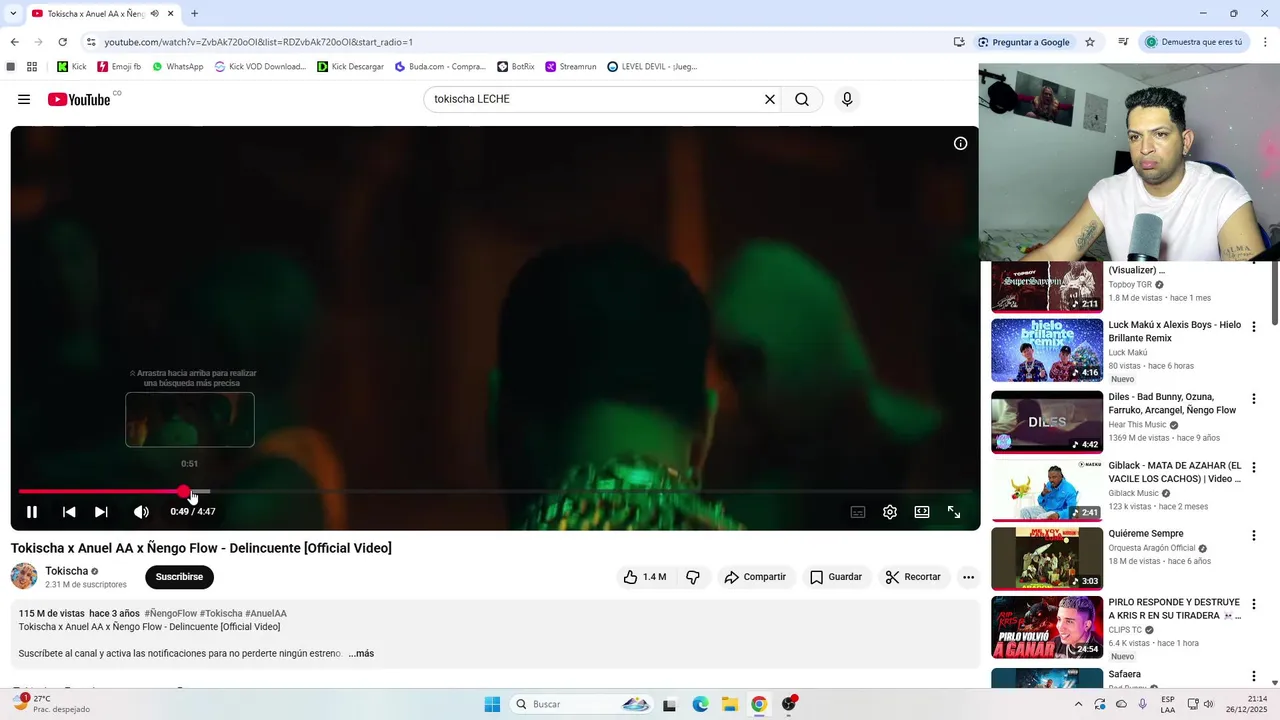The height and width of the screenshot is (720, 1280).
Task: Pause the playing video
Action: coord(32,512)
